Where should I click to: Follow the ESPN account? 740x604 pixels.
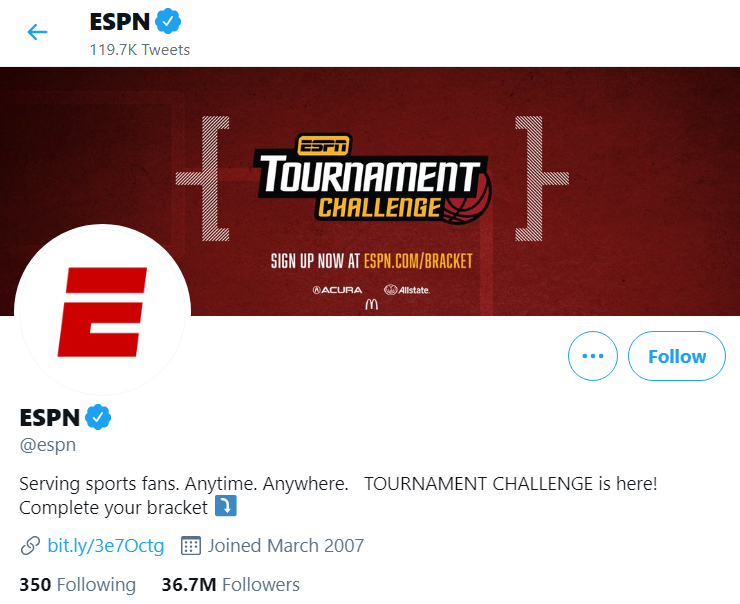coord(677,356)
